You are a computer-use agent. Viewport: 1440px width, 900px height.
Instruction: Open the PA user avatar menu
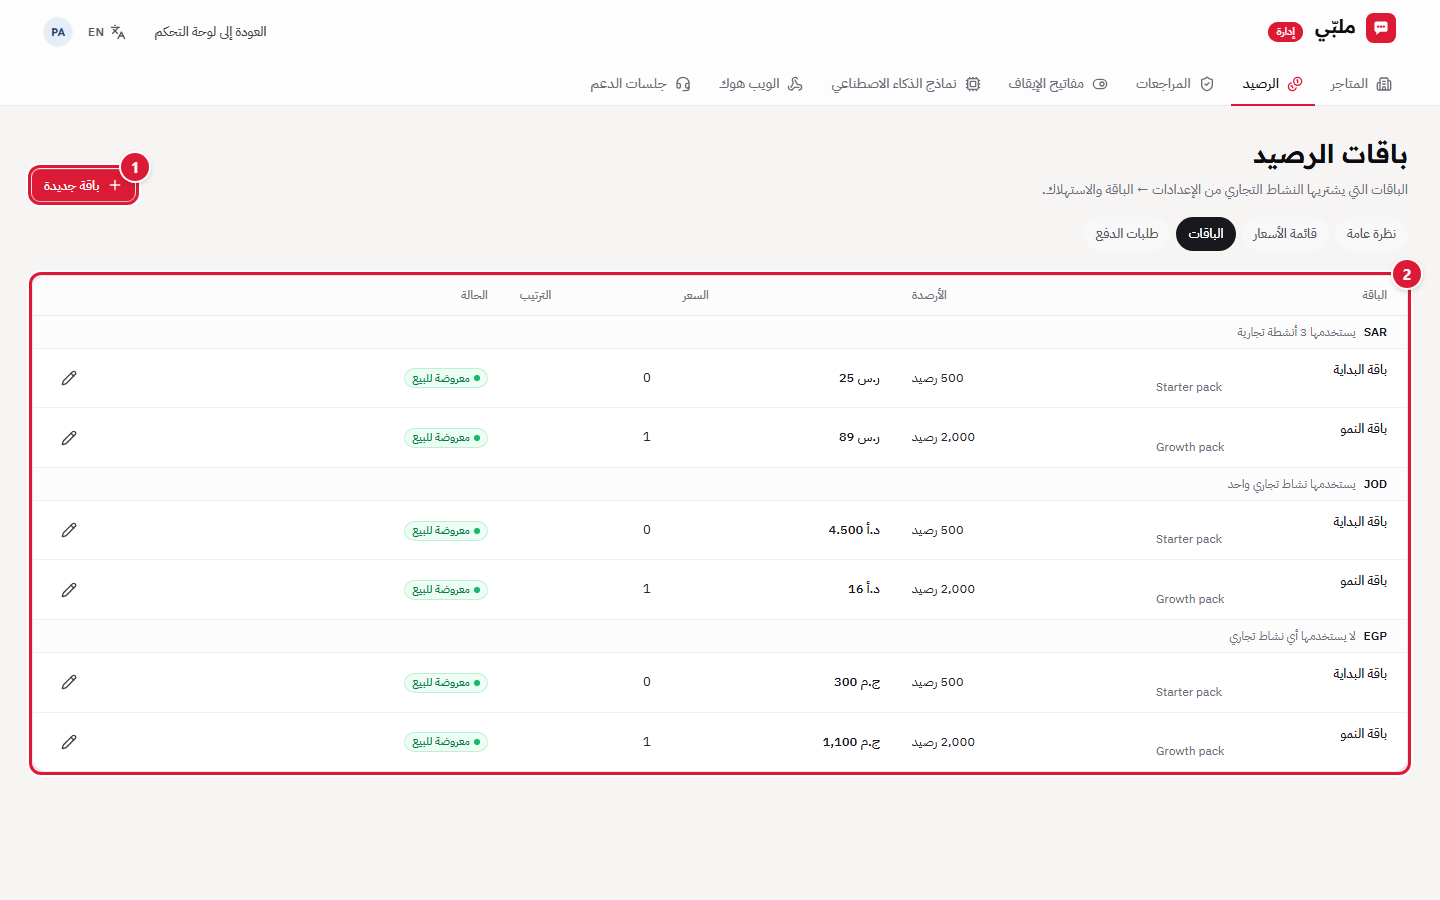click(x=58, y=32)
